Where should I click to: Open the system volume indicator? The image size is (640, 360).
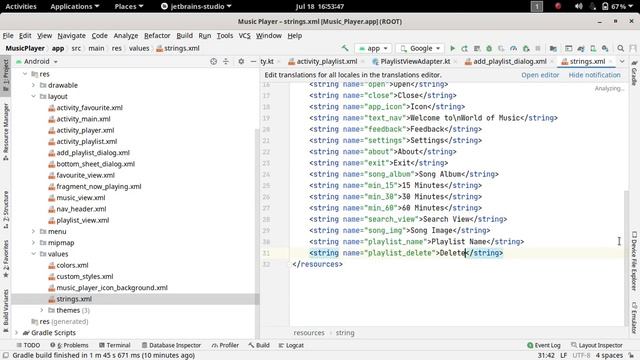pyautogui.click(x=578, y=6)
